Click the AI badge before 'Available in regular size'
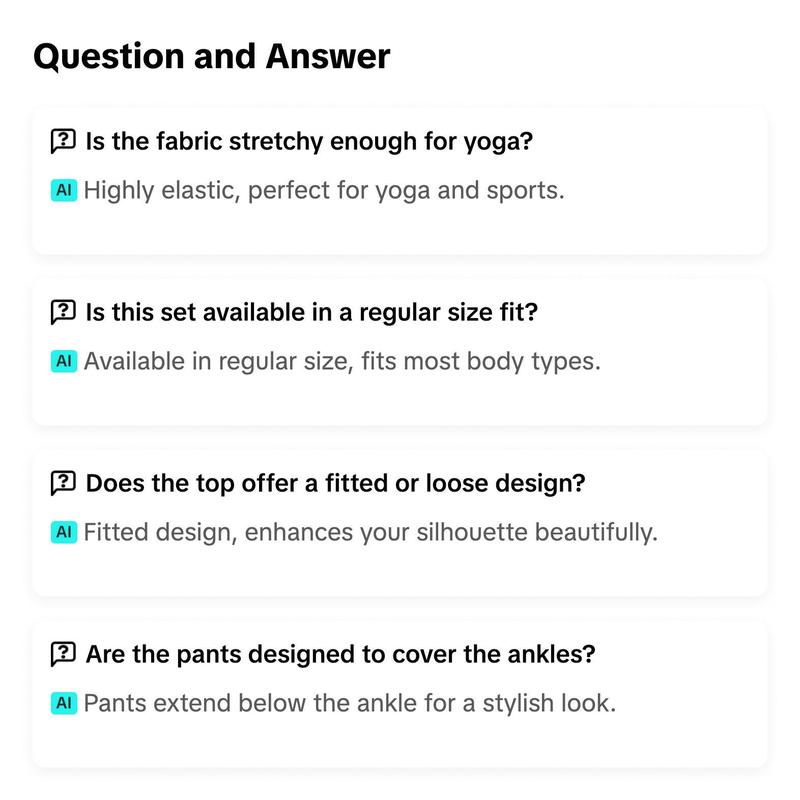Screen dimensions: 800x800 (64, 361)
